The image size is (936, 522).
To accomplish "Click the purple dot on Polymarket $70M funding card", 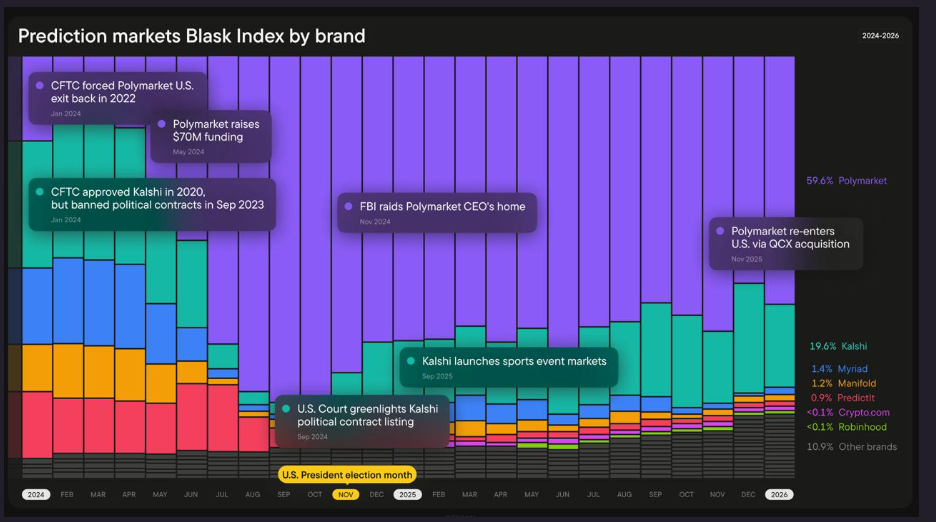I will [x=162, y=124].
